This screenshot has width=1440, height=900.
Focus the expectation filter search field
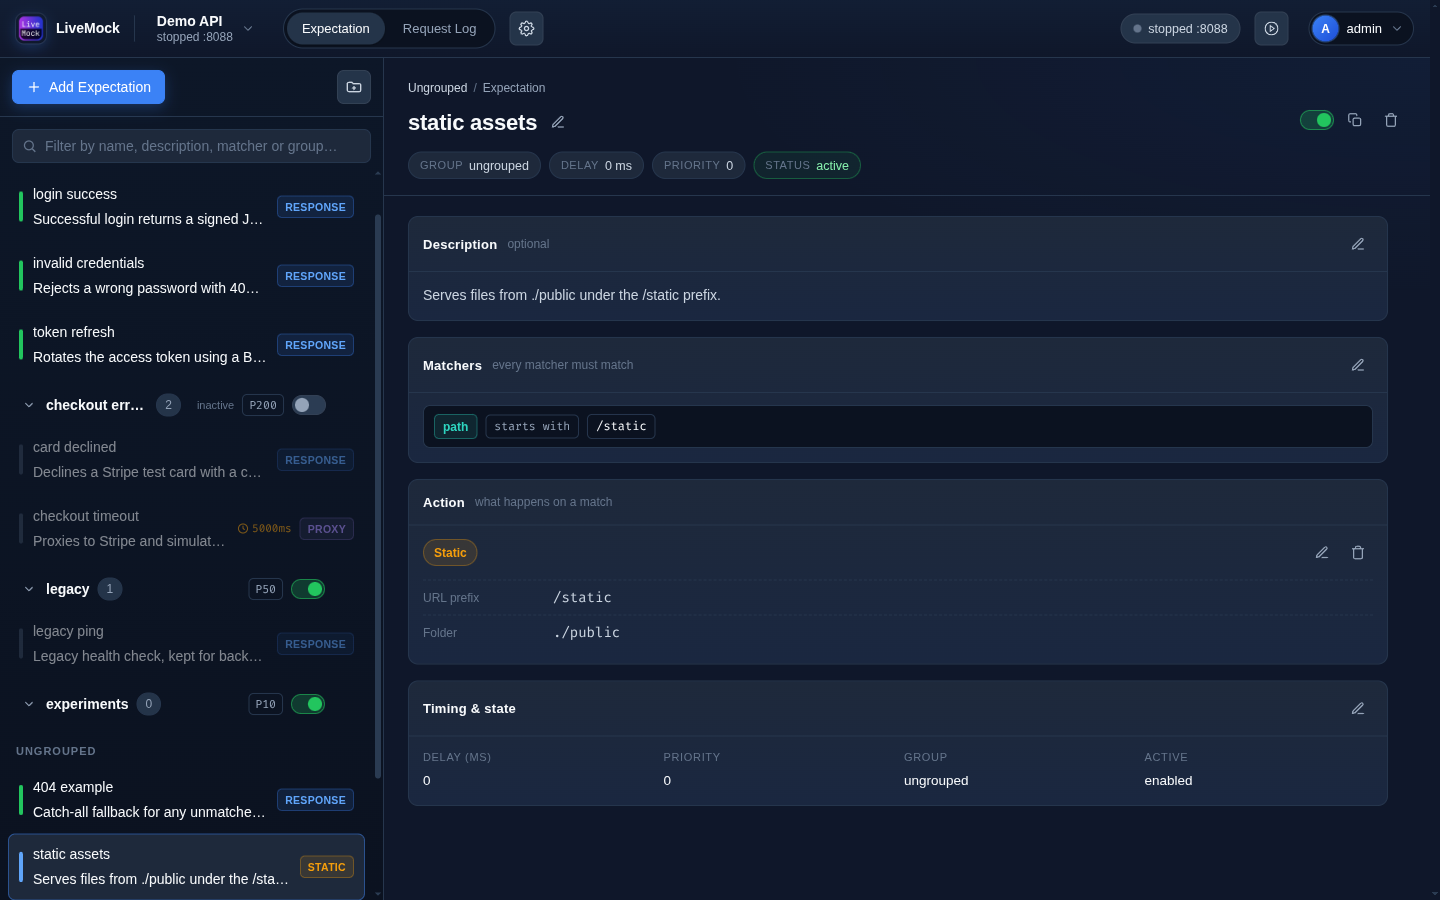[x=191, y=146]
